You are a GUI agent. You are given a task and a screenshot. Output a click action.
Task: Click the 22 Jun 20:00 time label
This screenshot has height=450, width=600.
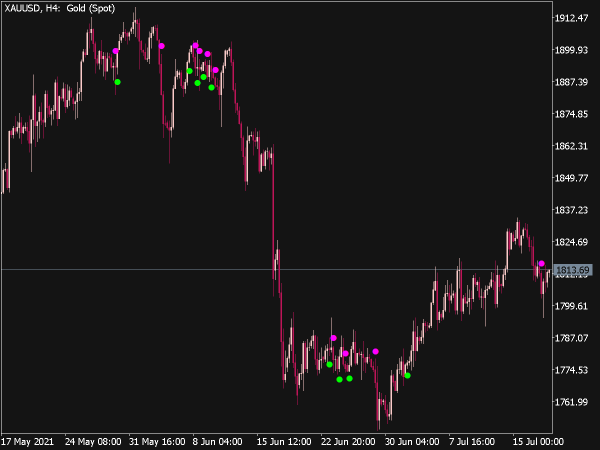pos(348,442)
